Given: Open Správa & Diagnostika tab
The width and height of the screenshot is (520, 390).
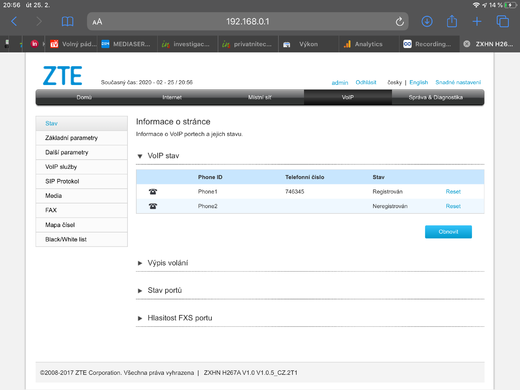Looking at the screenshot, I should point(435,97).
